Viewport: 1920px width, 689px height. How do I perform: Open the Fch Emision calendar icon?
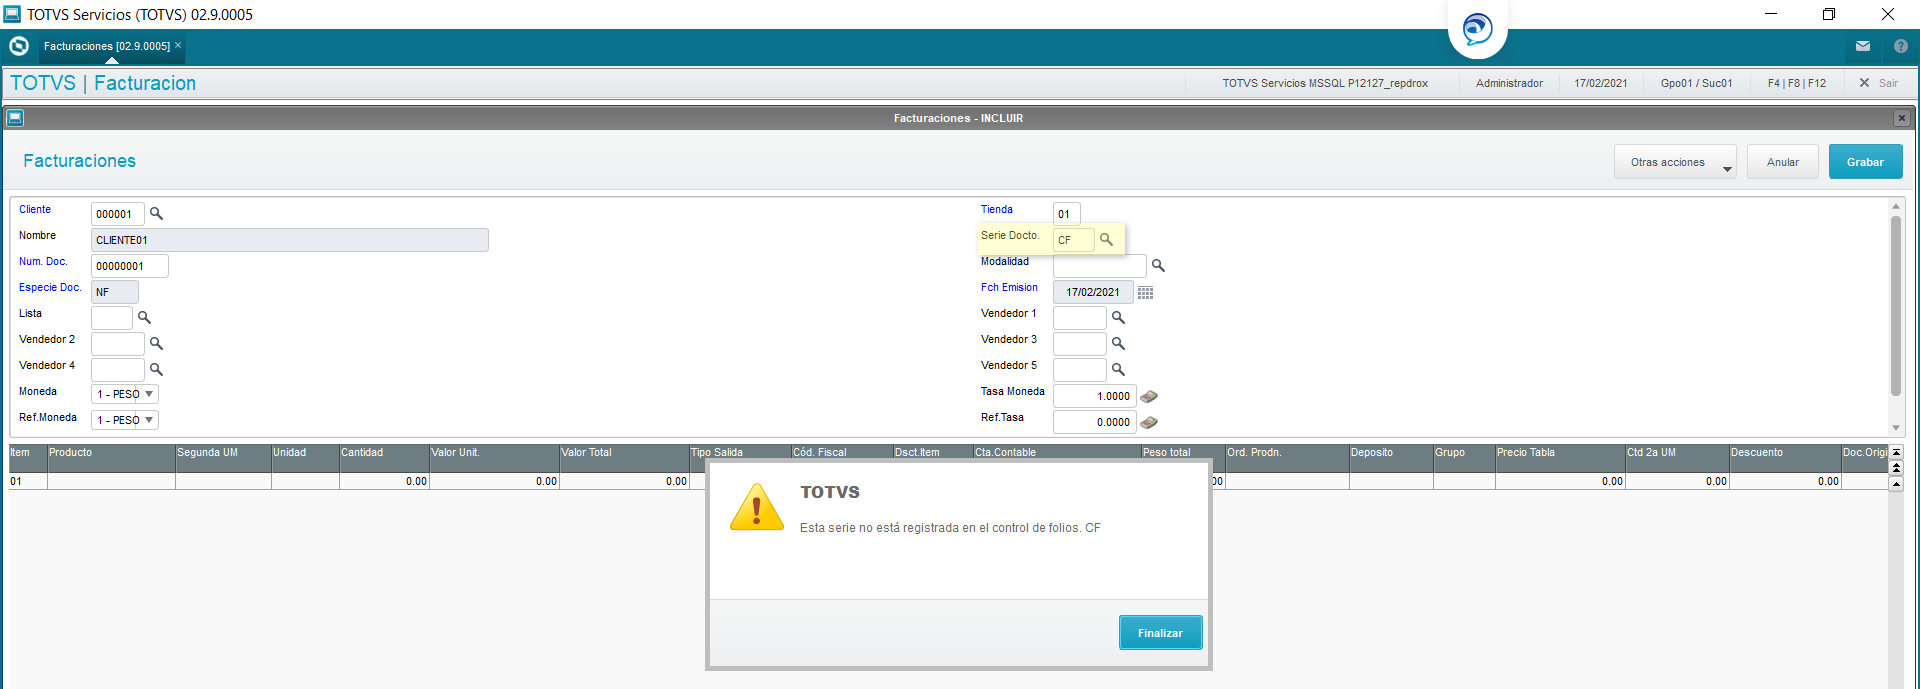1146,293
